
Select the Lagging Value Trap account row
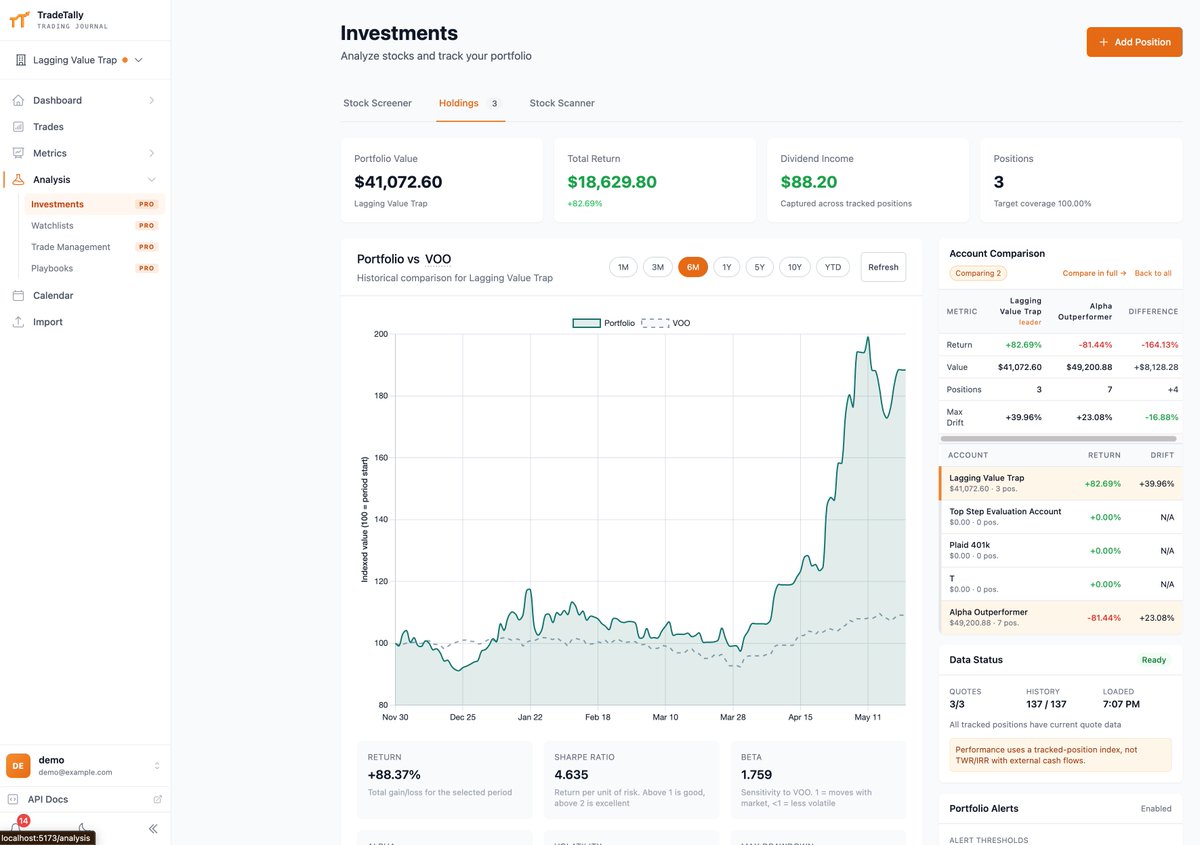pyautogui.click(x=1060, y=483)
